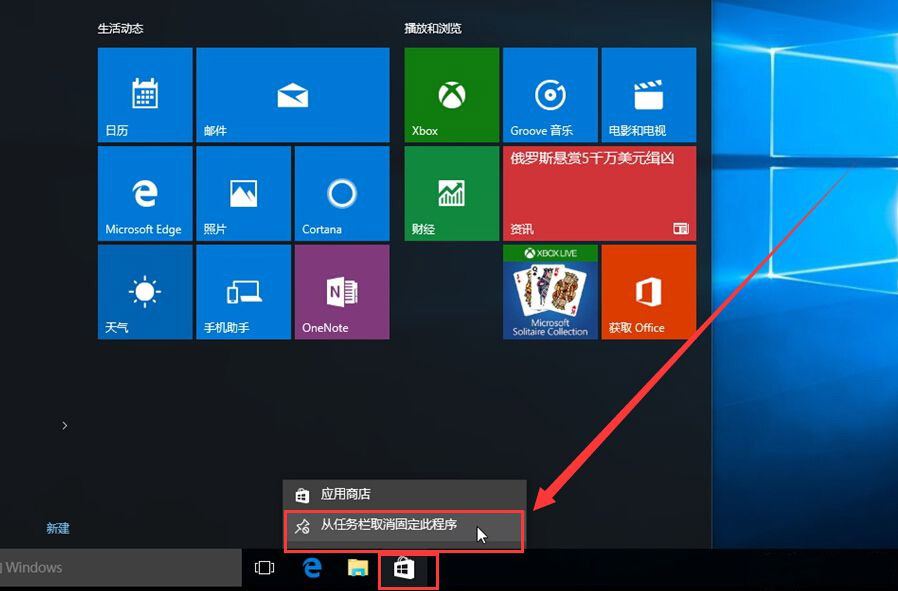898x591 pixels.
Task: Open Edge from the taskbar
Action: [312, 568]
